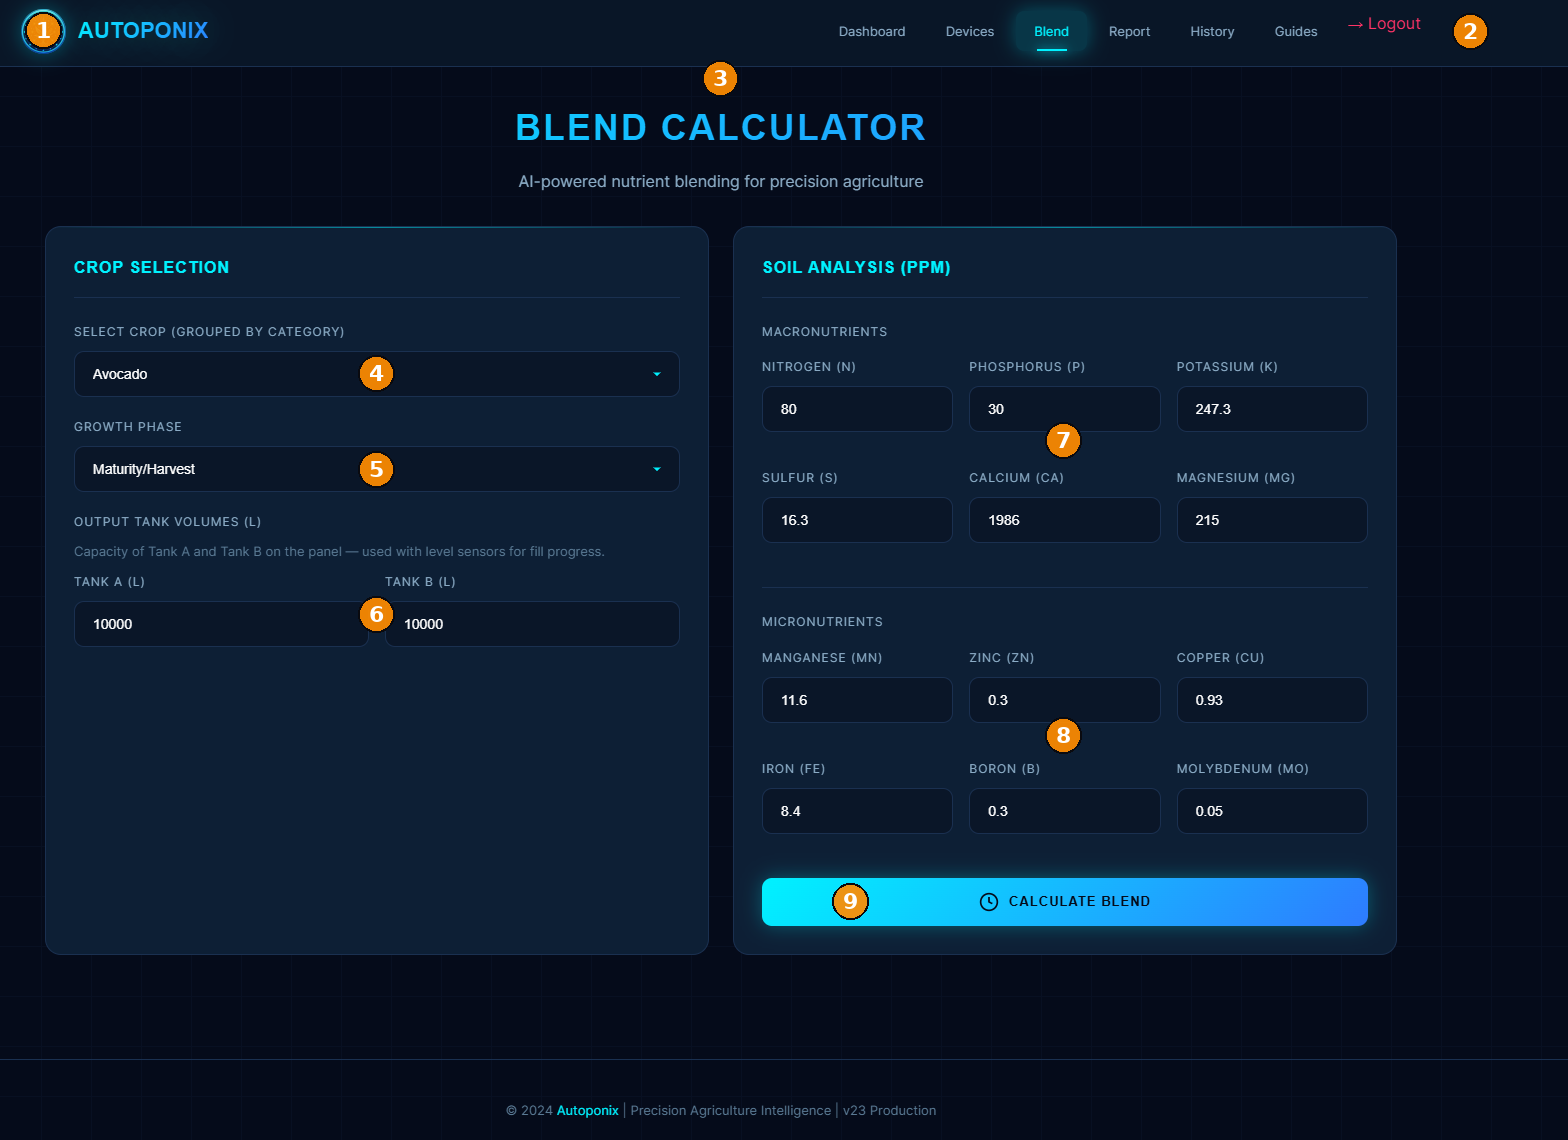Image resolution: width=1568 pixels, height=1140 pixels.
Task: Go to Devices in the navigation
Action: 970,32
